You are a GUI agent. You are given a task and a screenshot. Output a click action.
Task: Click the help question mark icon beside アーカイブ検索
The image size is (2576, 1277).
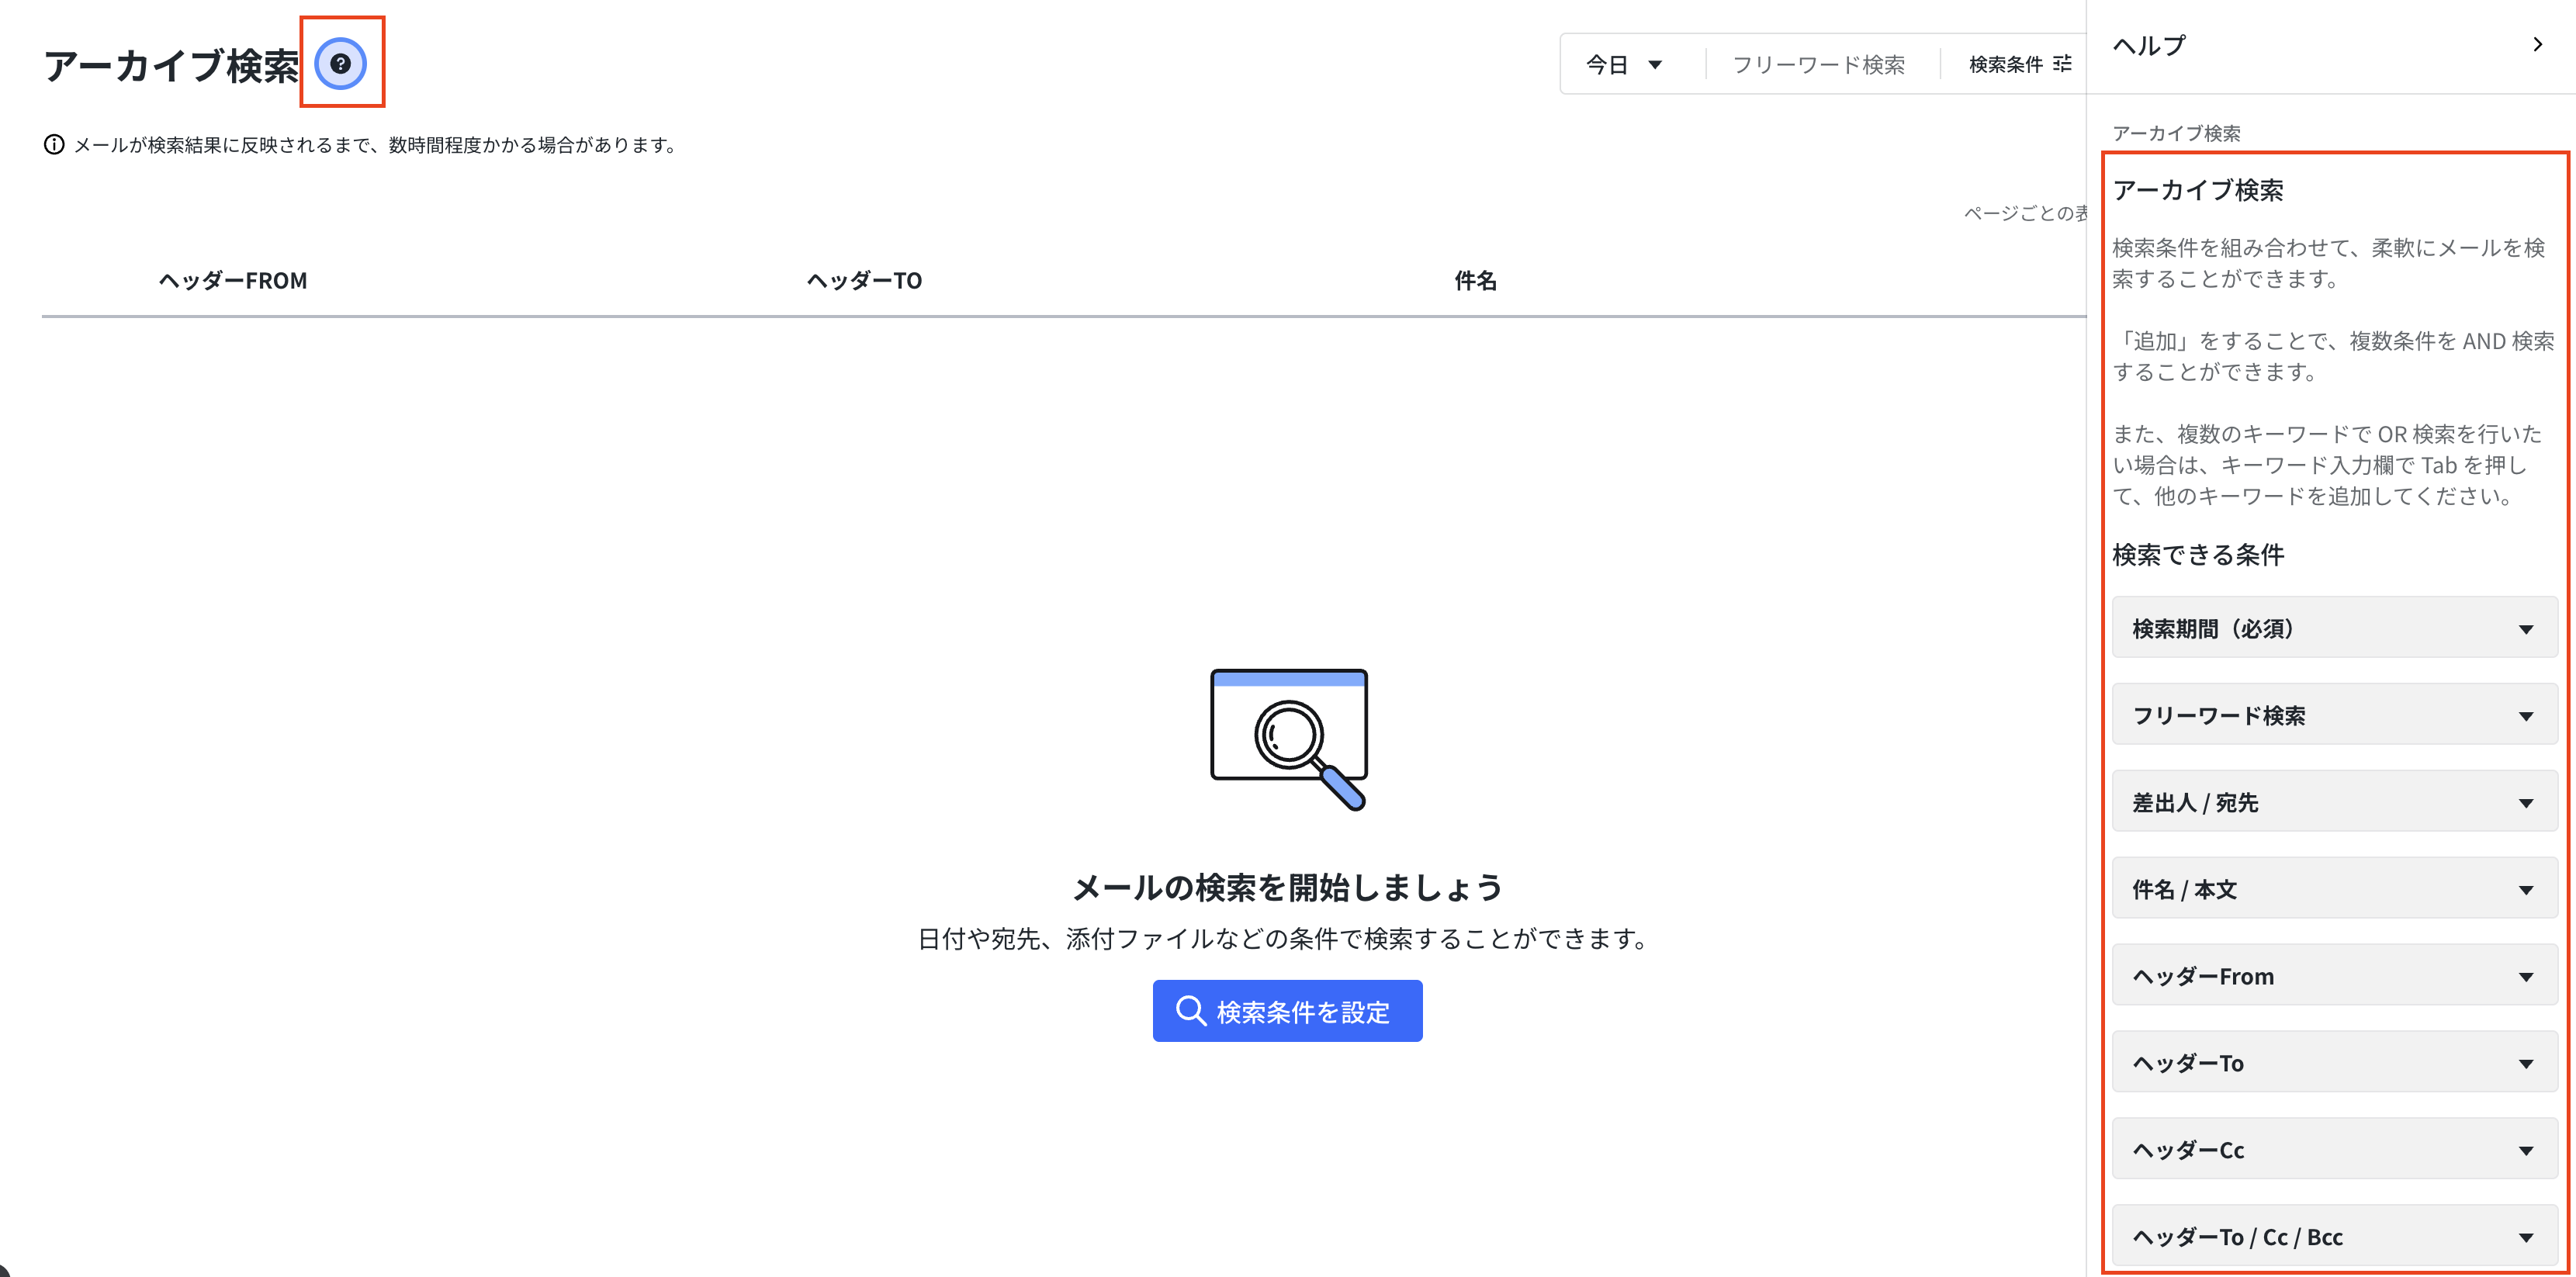click(x=341, y=64)
